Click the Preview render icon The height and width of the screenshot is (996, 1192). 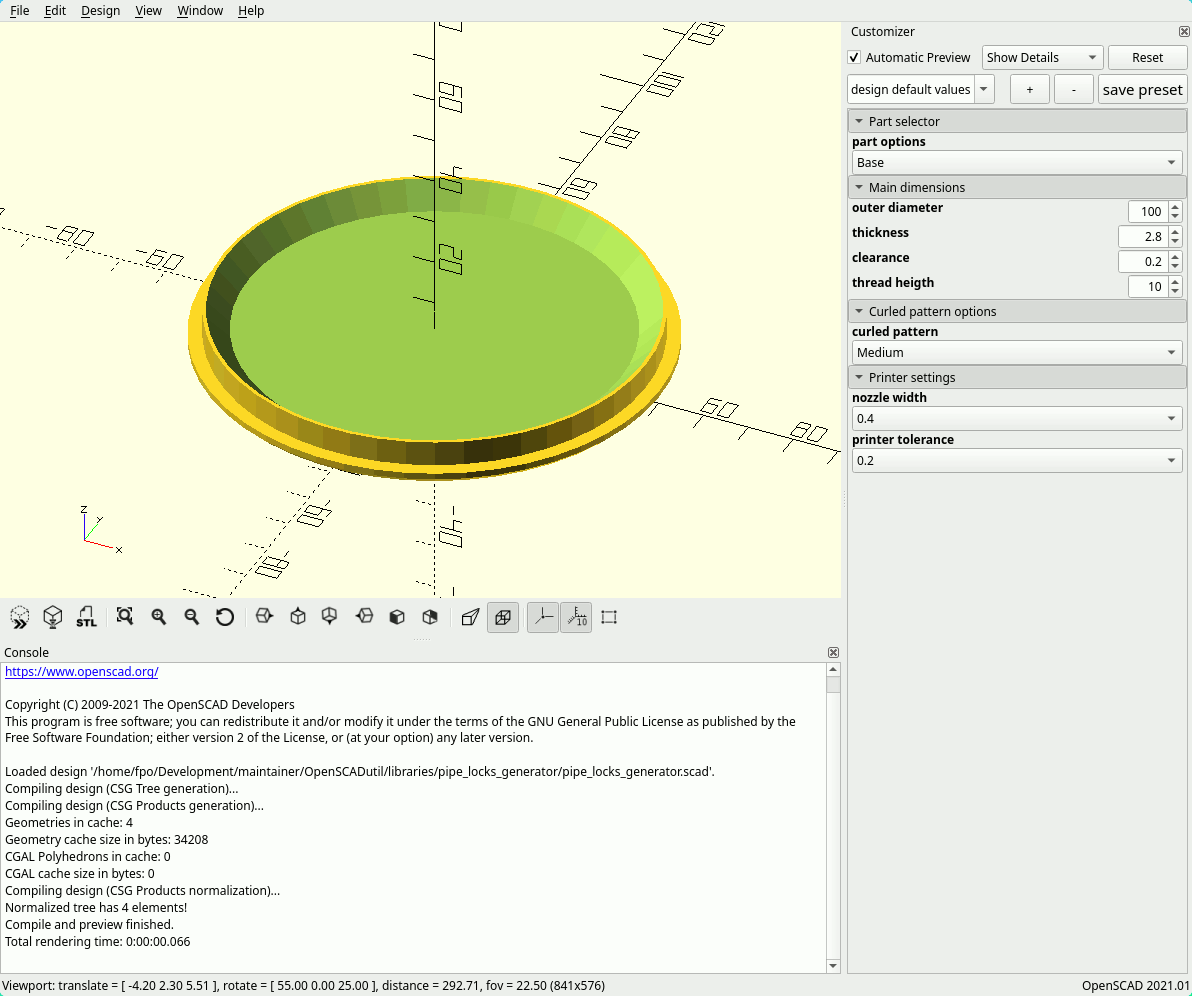[20, 617]
